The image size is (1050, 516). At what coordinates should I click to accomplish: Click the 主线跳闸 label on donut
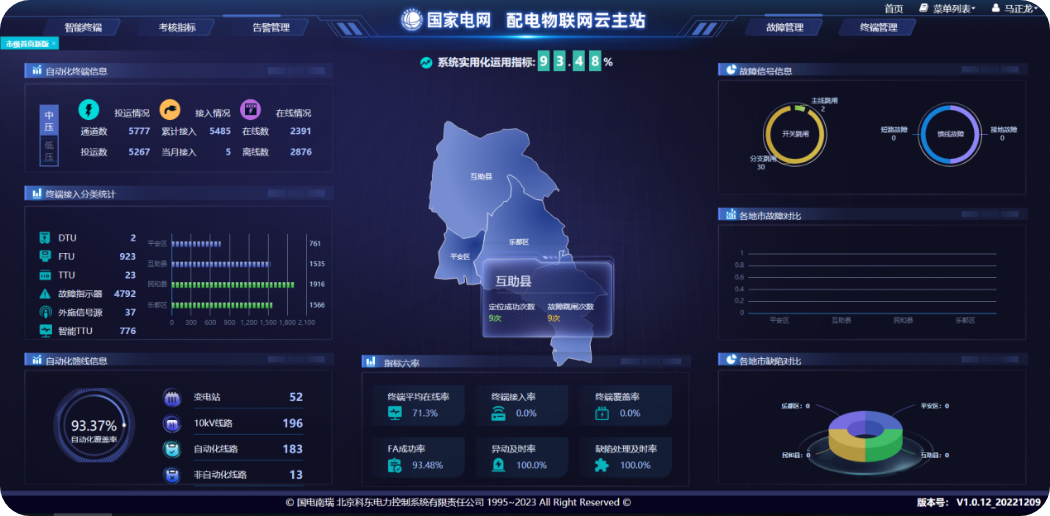click(x=823, y=100)
